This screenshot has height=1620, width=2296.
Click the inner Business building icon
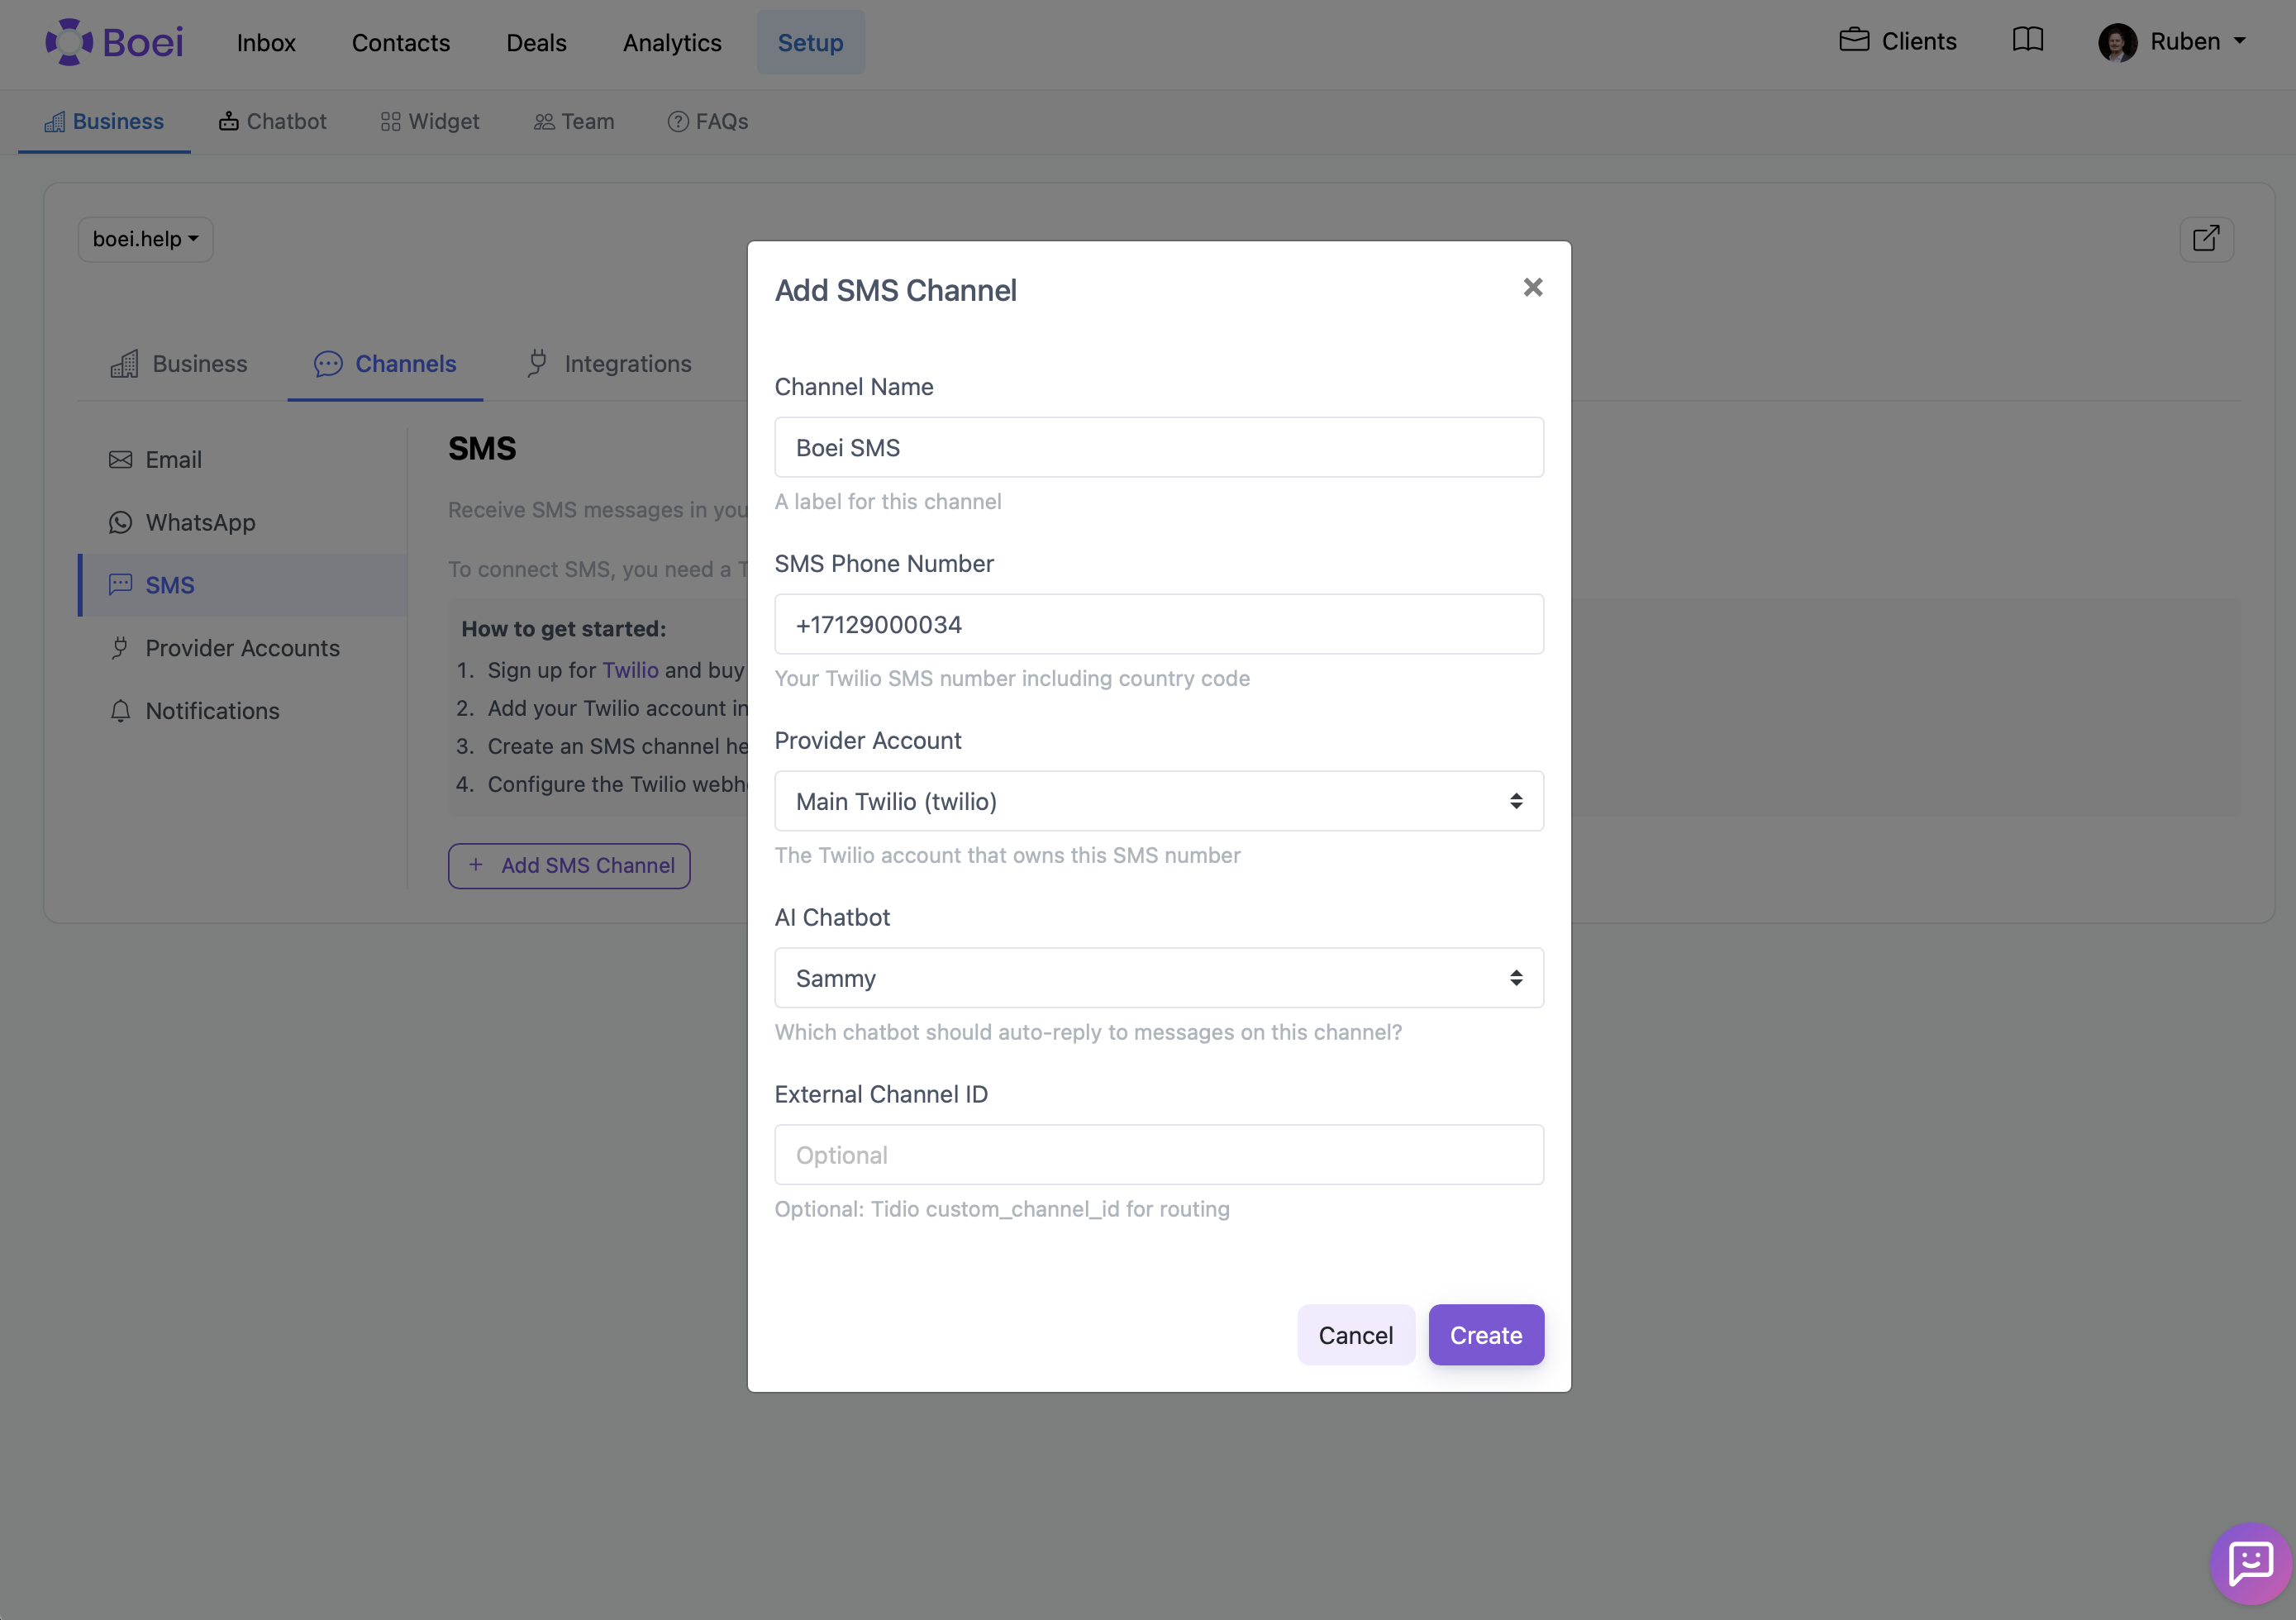124,364
